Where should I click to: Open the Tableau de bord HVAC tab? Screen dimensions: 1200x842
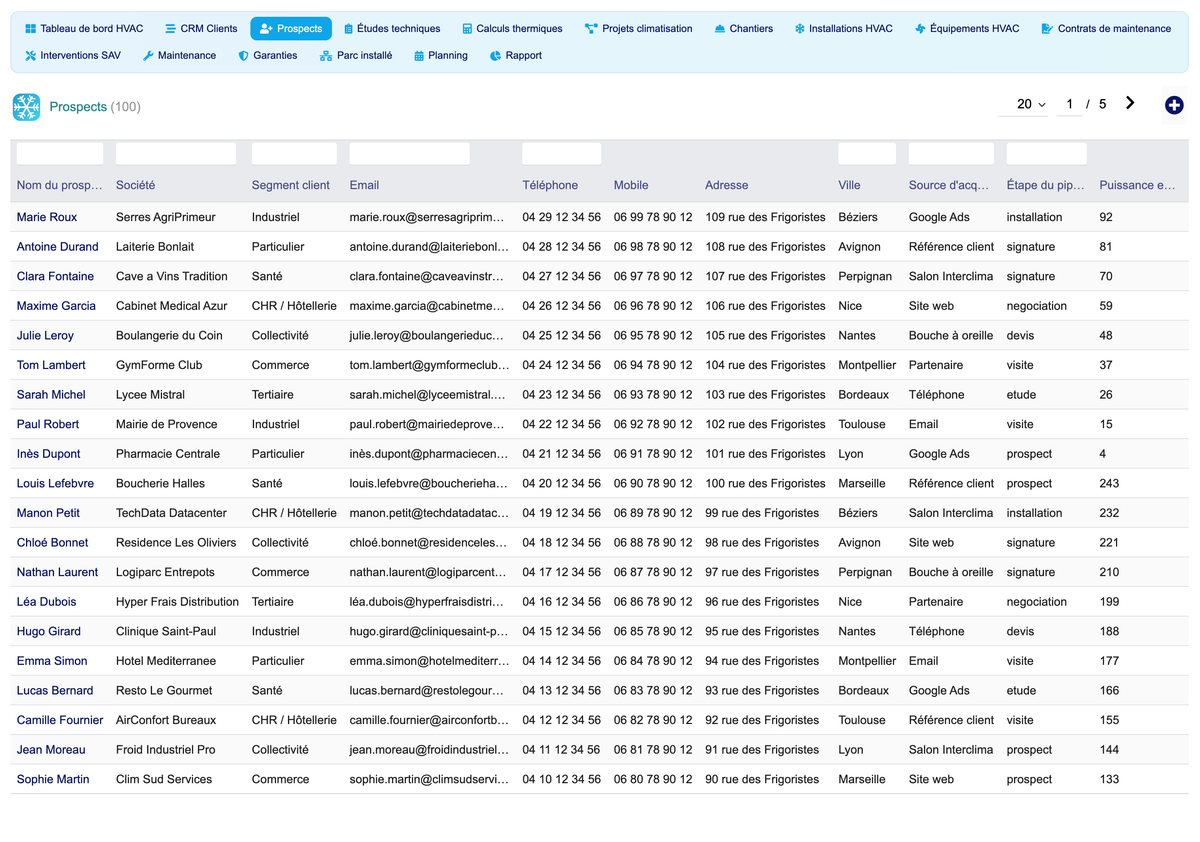(84, 29)
